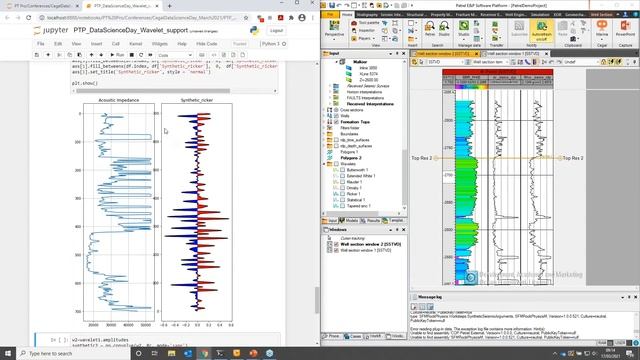The height and width of the screenshot is (360, 640).
Task: Switch to the Stratigraphy ribbon tab
Action: pos(367,14)
